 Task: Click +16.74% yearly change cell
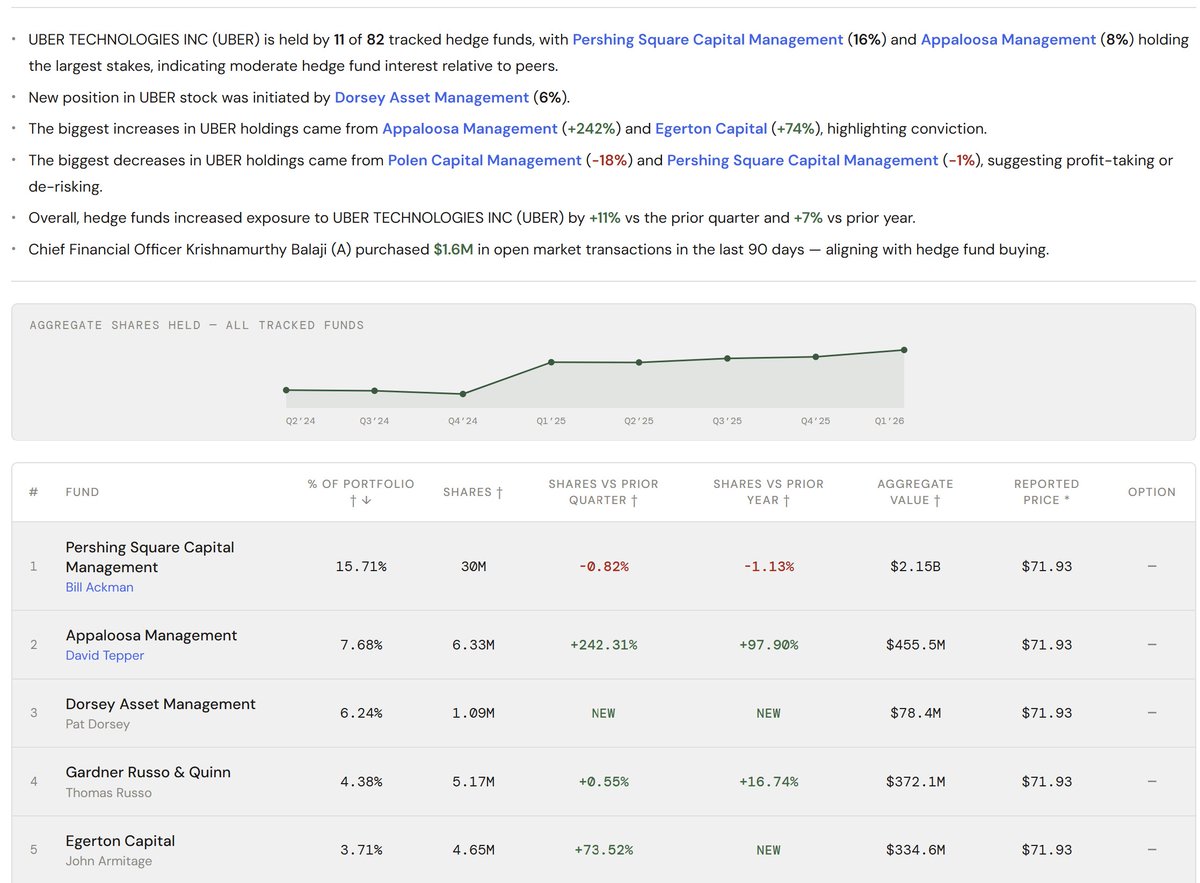pos(768,782)
